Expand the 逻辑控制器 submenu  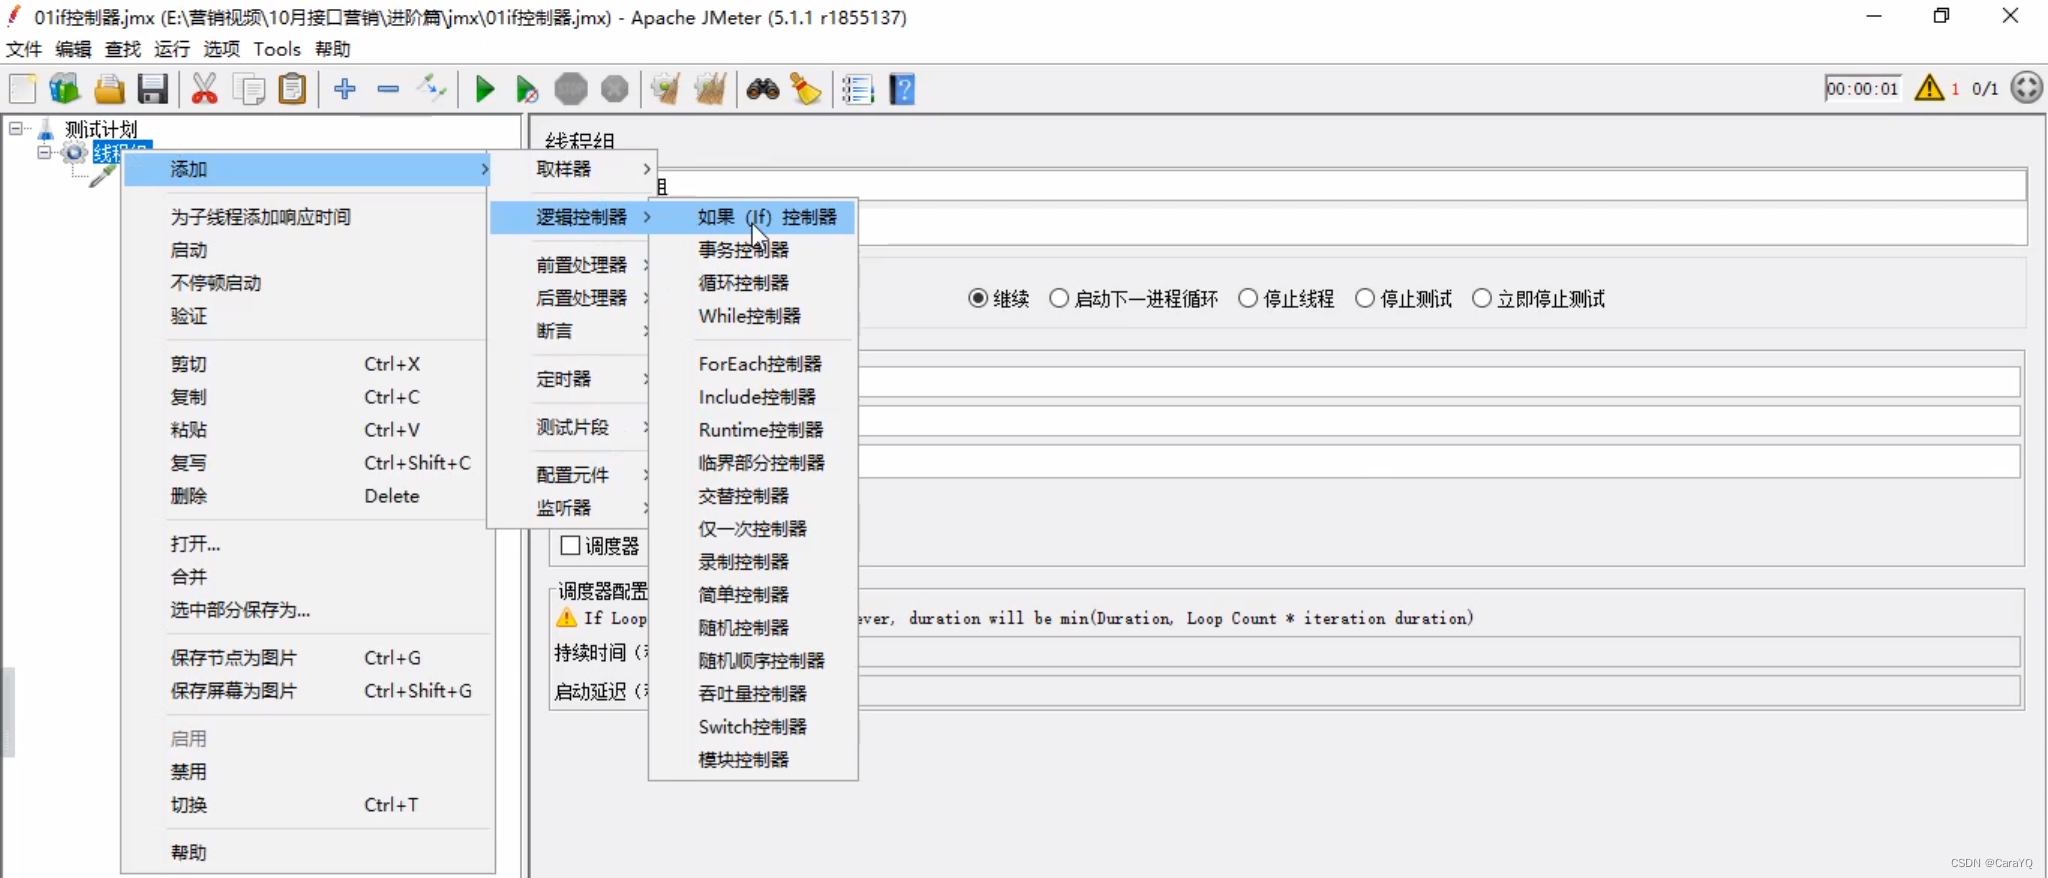(x=572, y=217)
